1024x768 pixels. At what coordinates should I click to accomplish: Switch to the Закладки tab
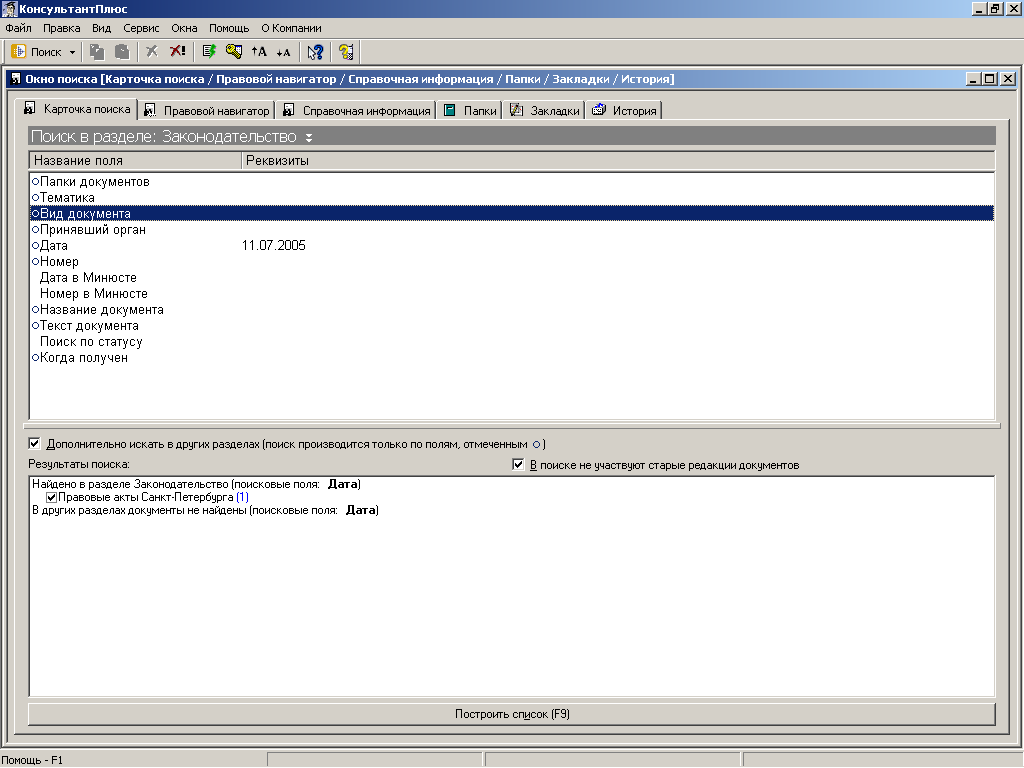click(x=545, y=110)
